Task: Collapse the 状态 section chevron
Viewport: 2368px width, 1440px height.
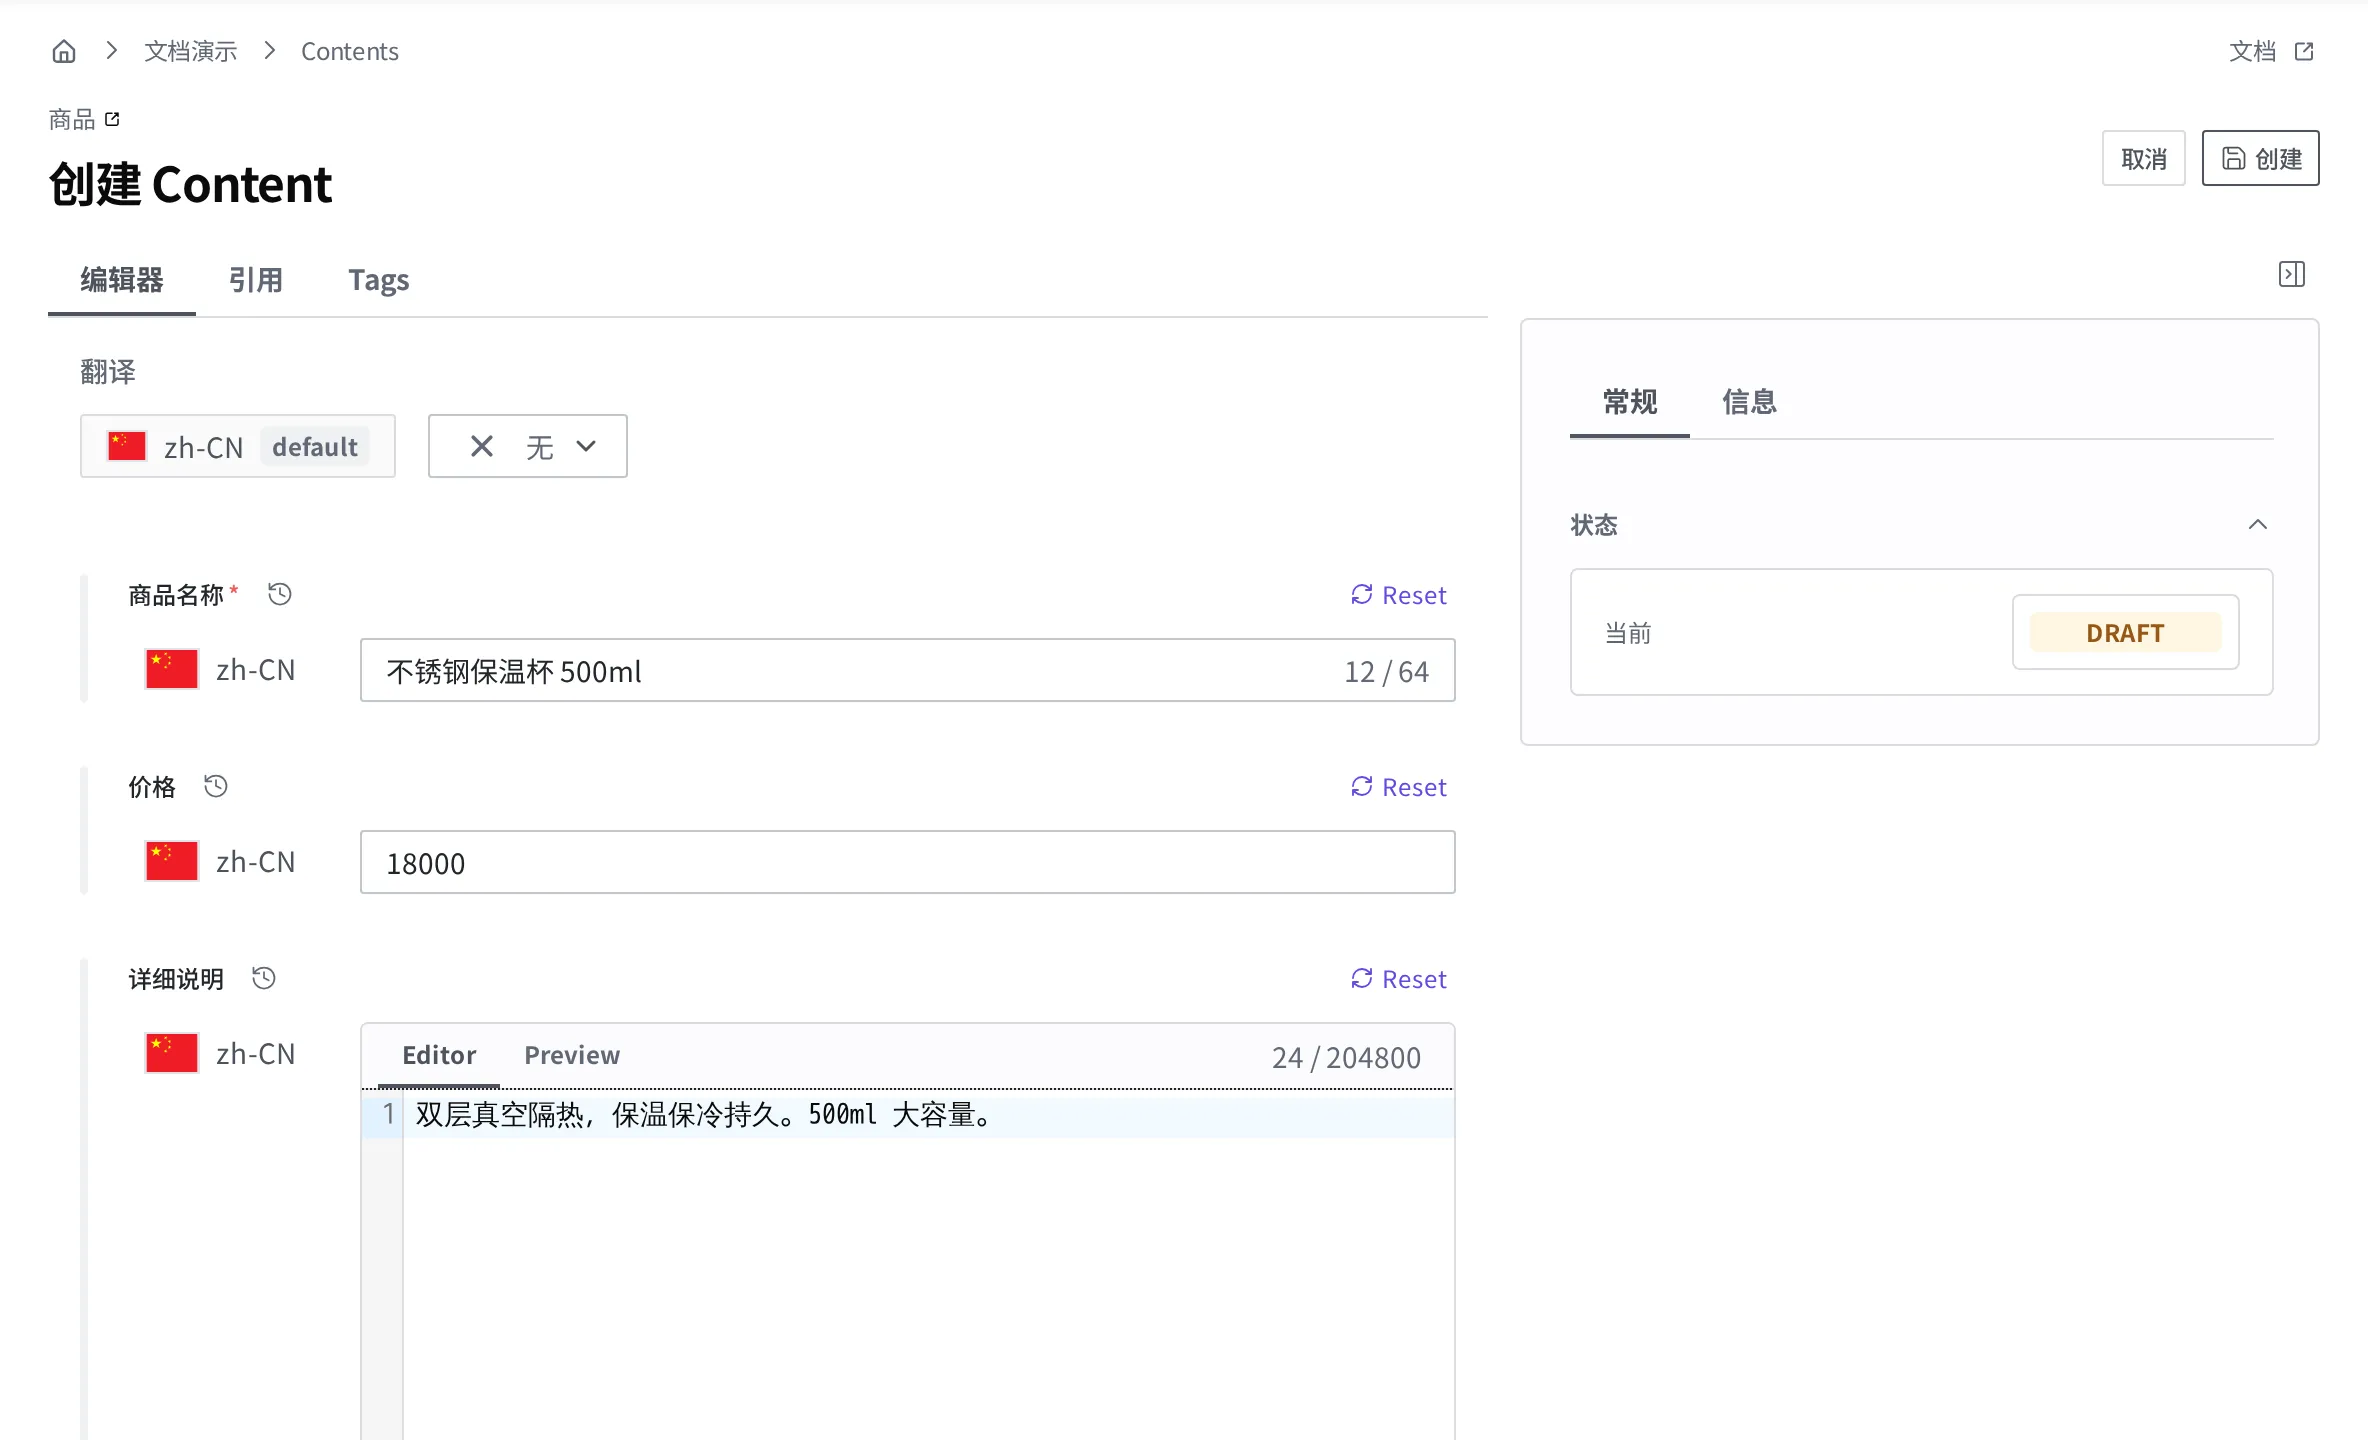Action: pos(2258,524)
